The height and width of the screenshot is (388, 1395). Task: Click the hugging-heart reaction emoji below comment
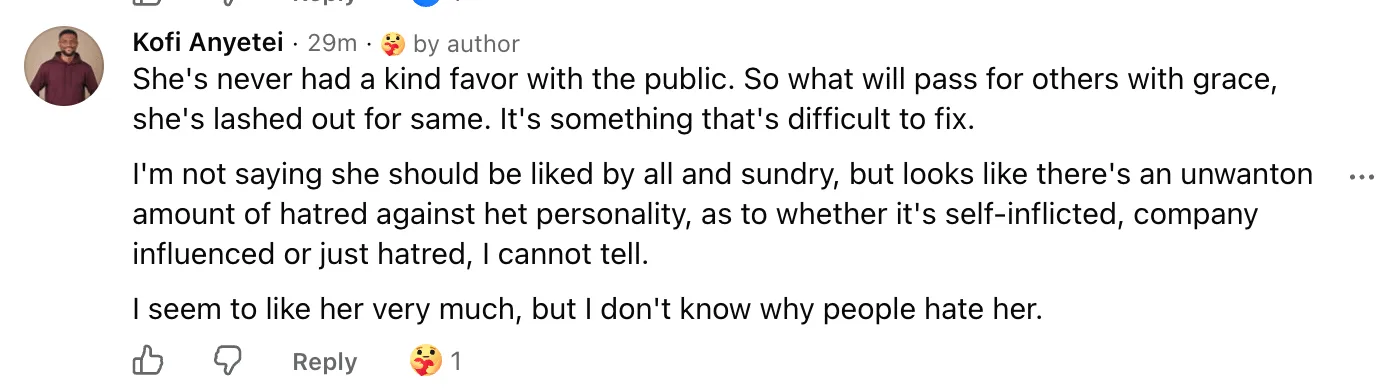[x=426, y=361]
